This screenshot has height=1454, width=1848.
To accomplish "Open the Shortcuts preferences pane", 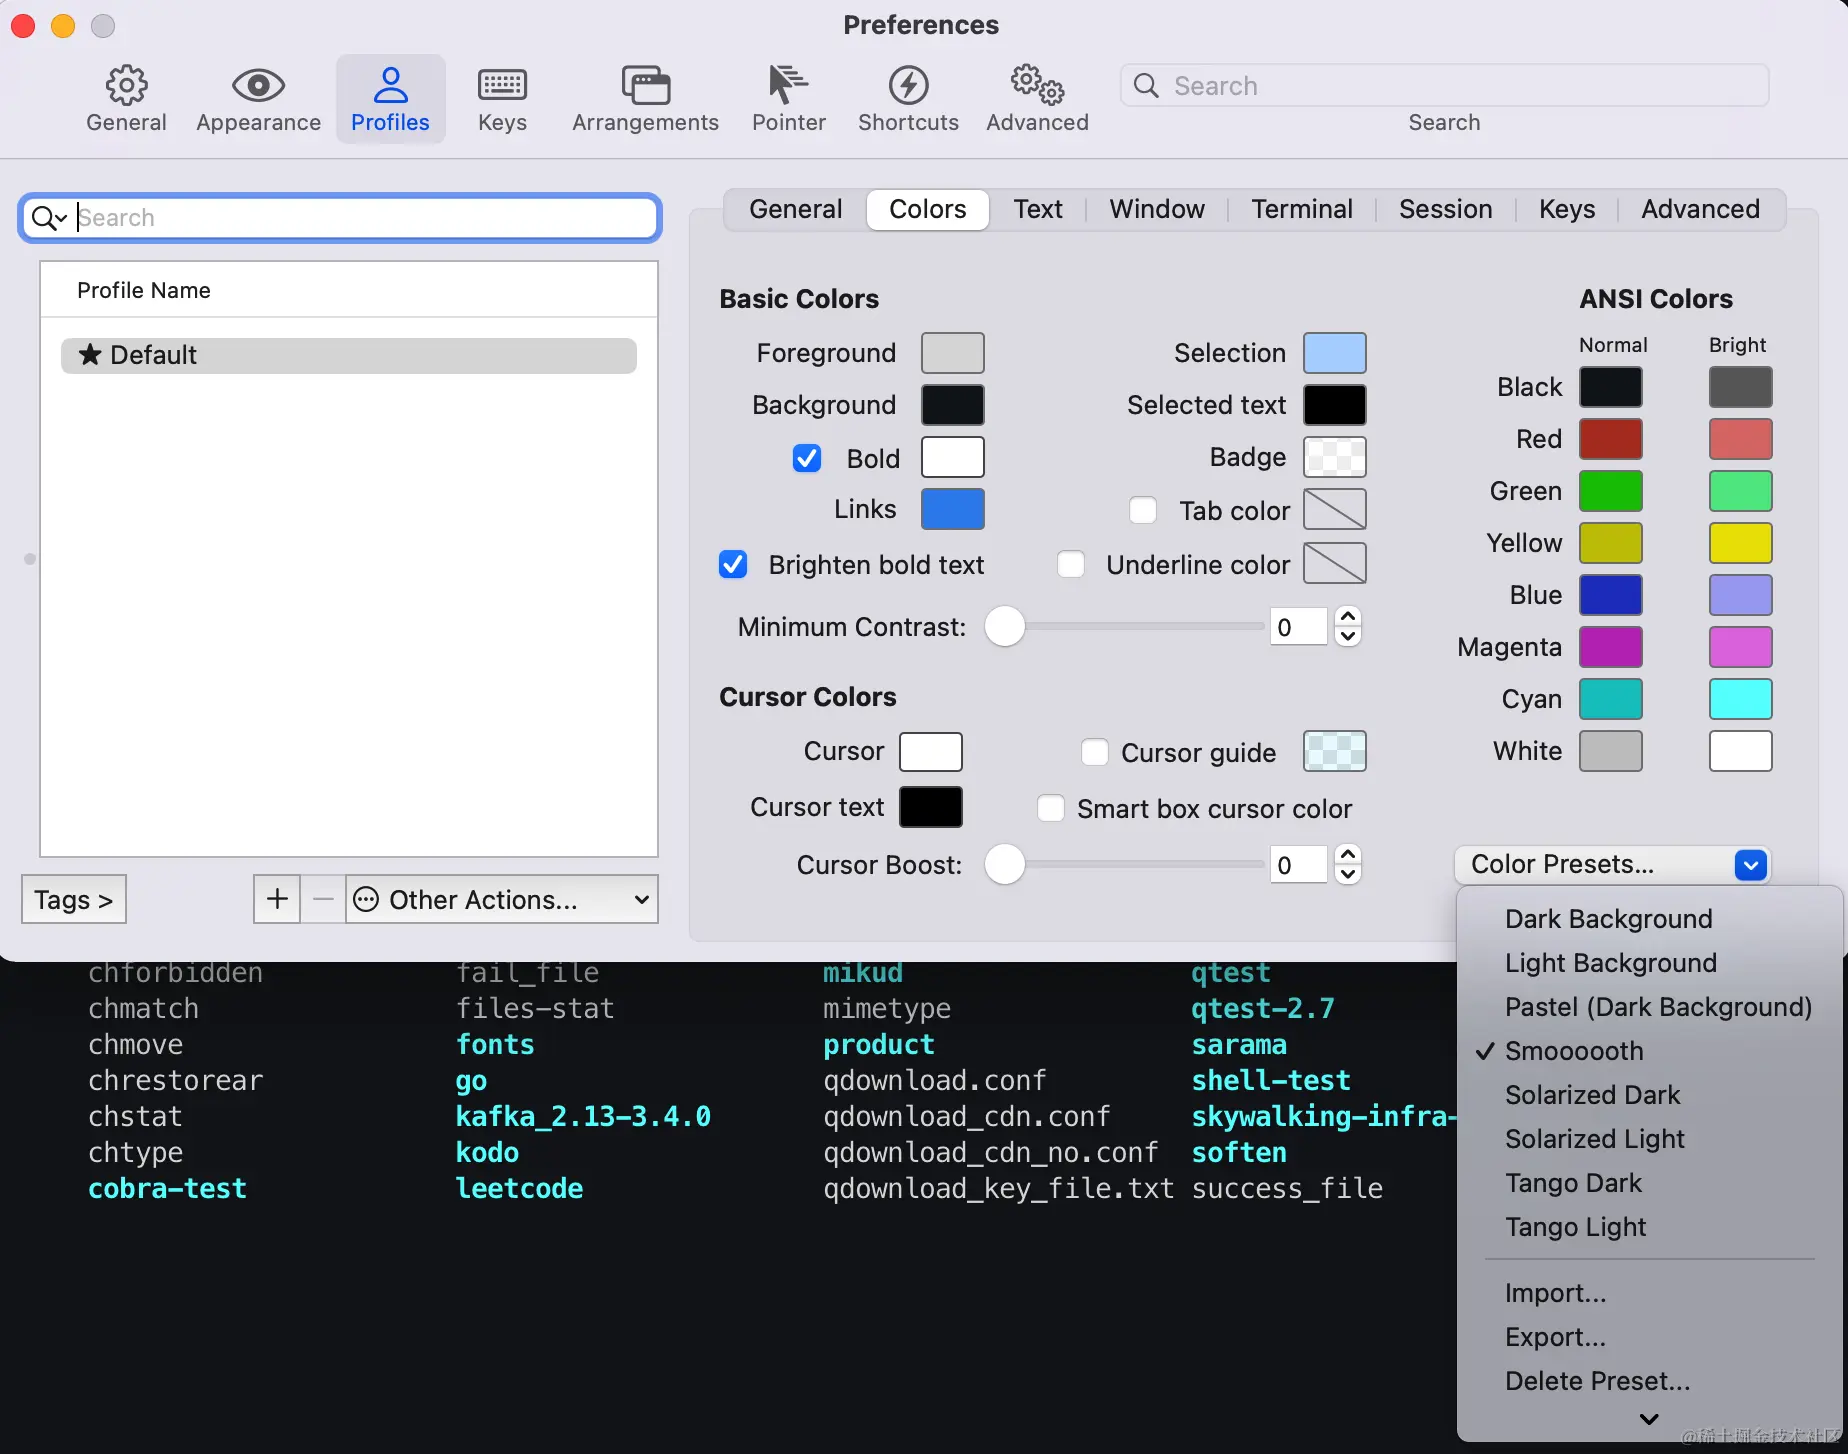I will tap(908, 99).
